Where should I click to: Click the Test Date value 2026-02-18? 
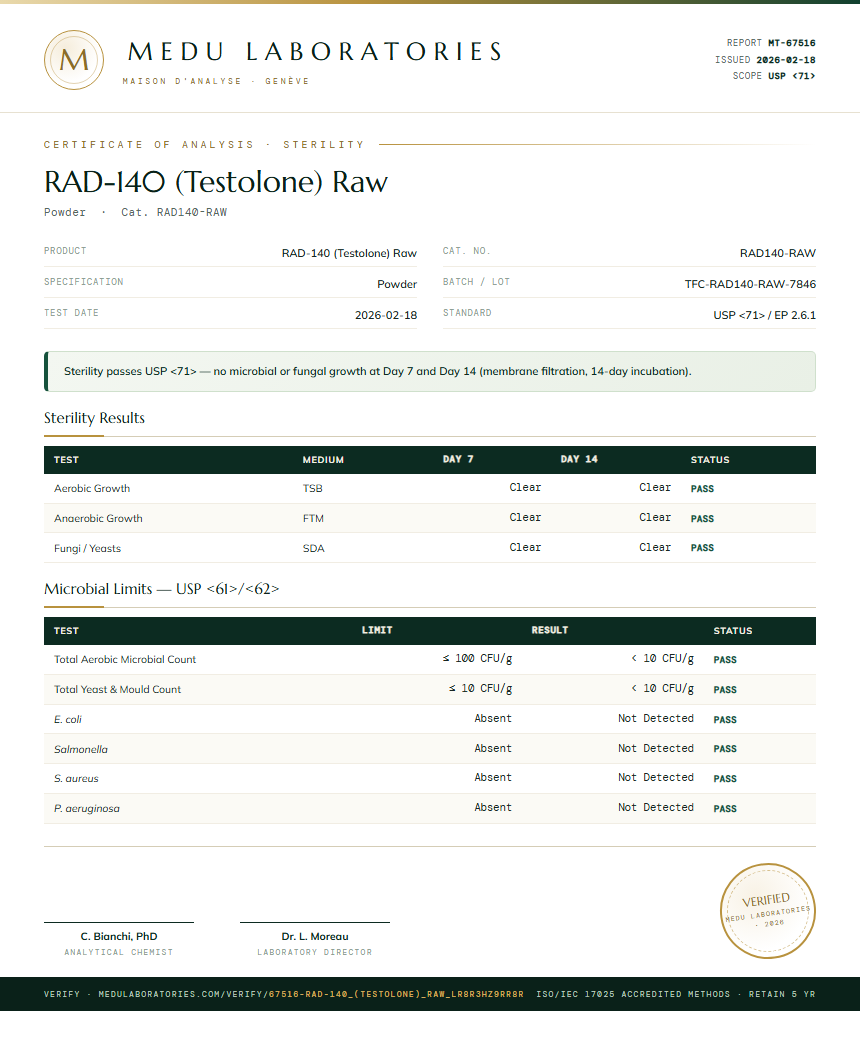pos(386,315)
